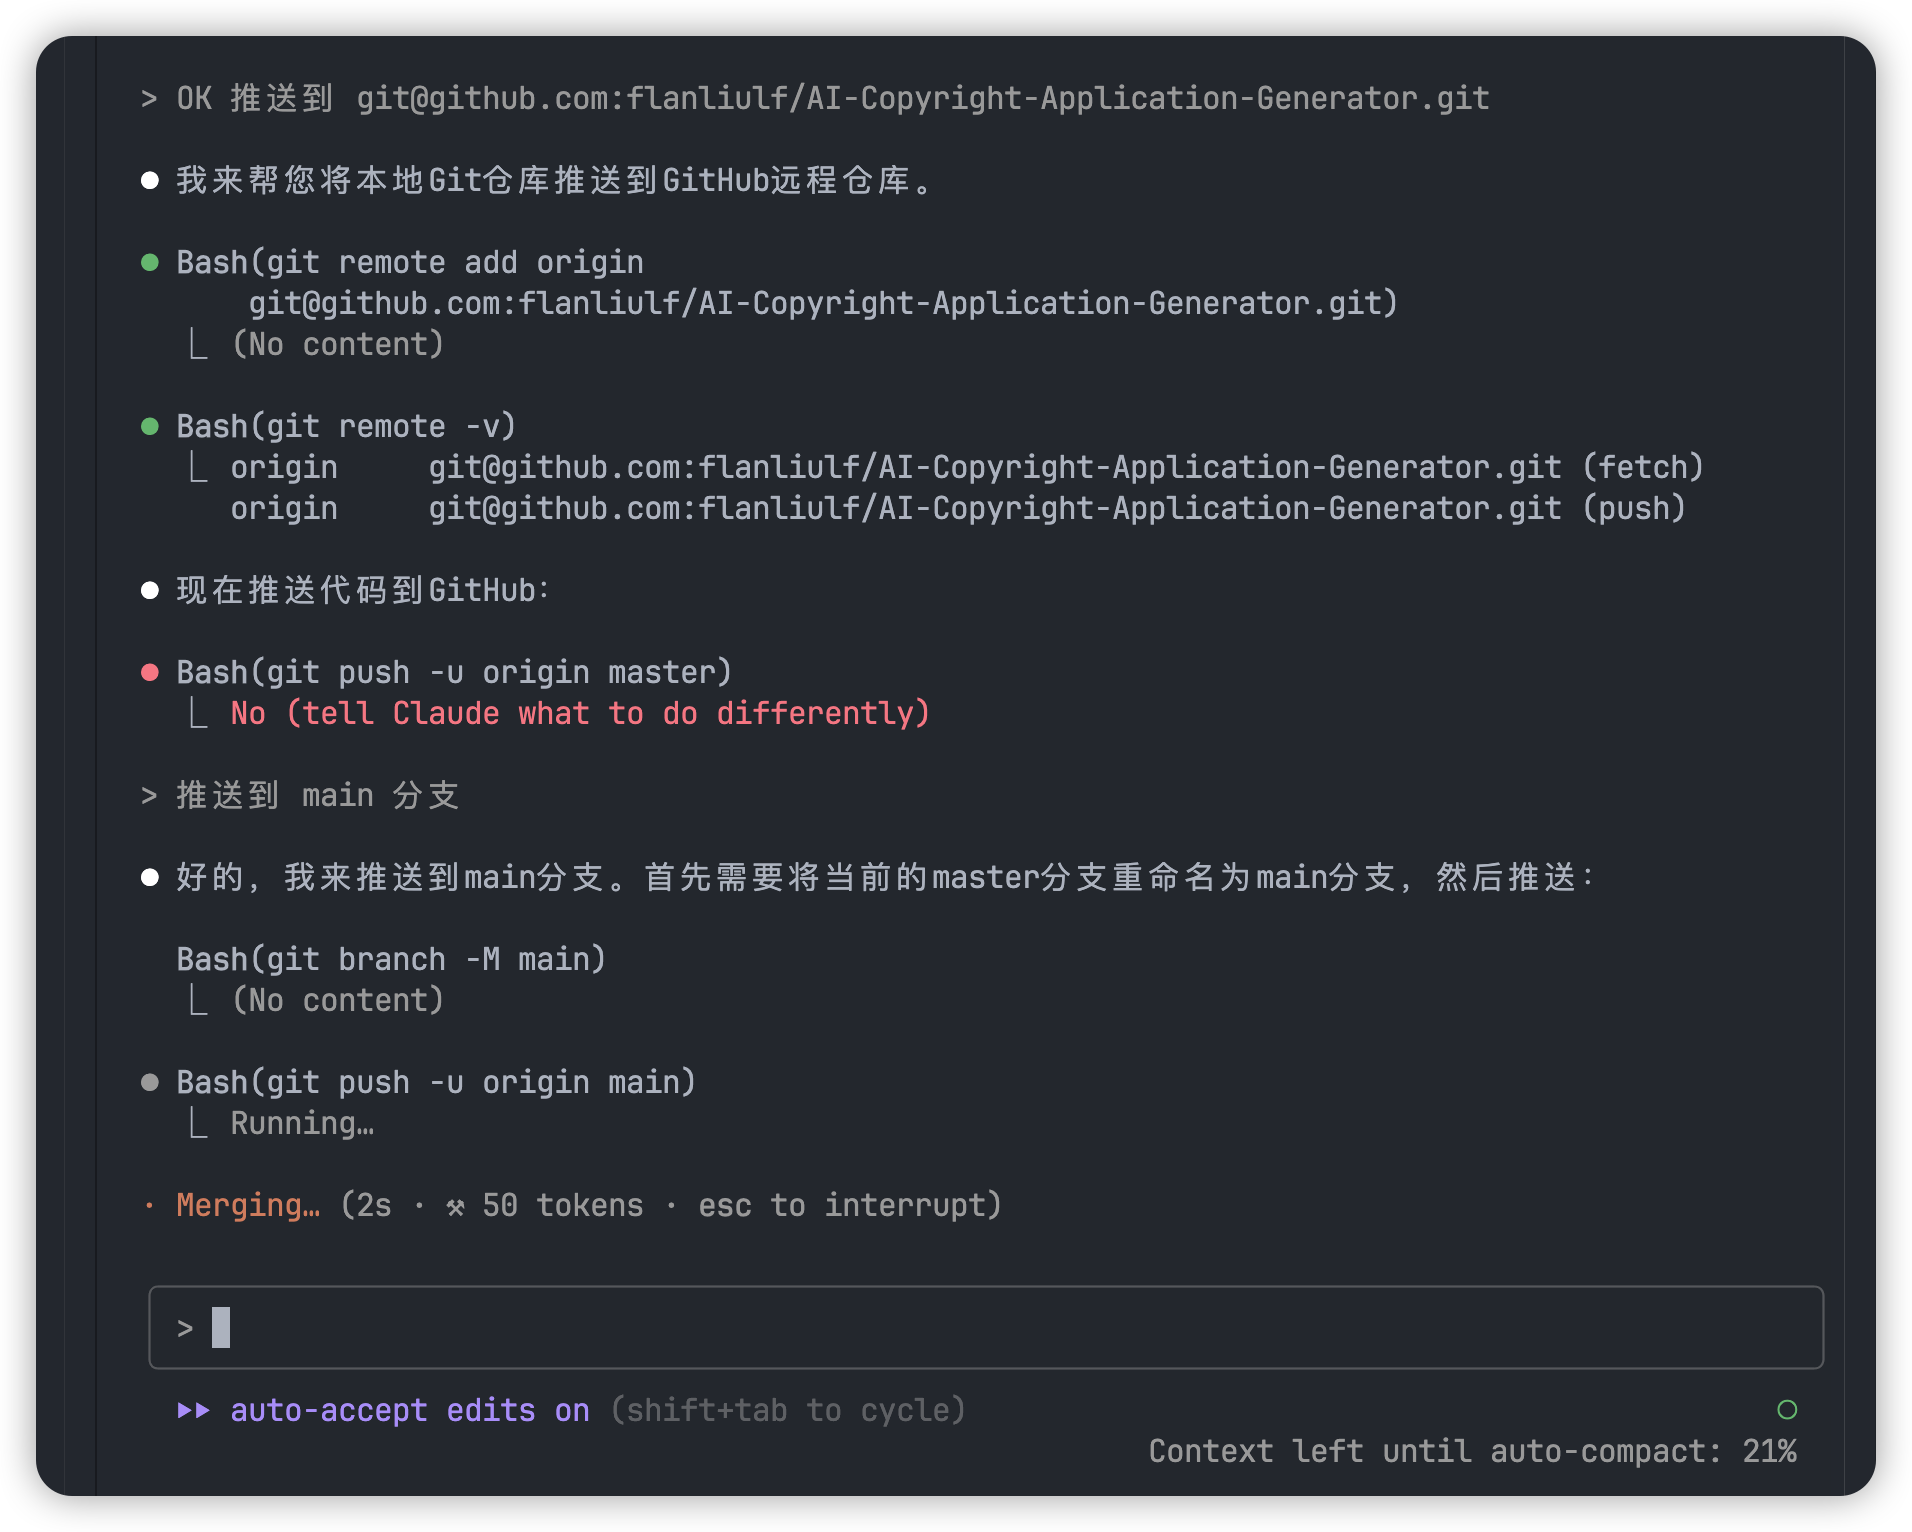This screenshot has height=1532, width=1912.
Task: Click the green circle status indicator at bottom right
Action: click(x=1787, y=1410)
